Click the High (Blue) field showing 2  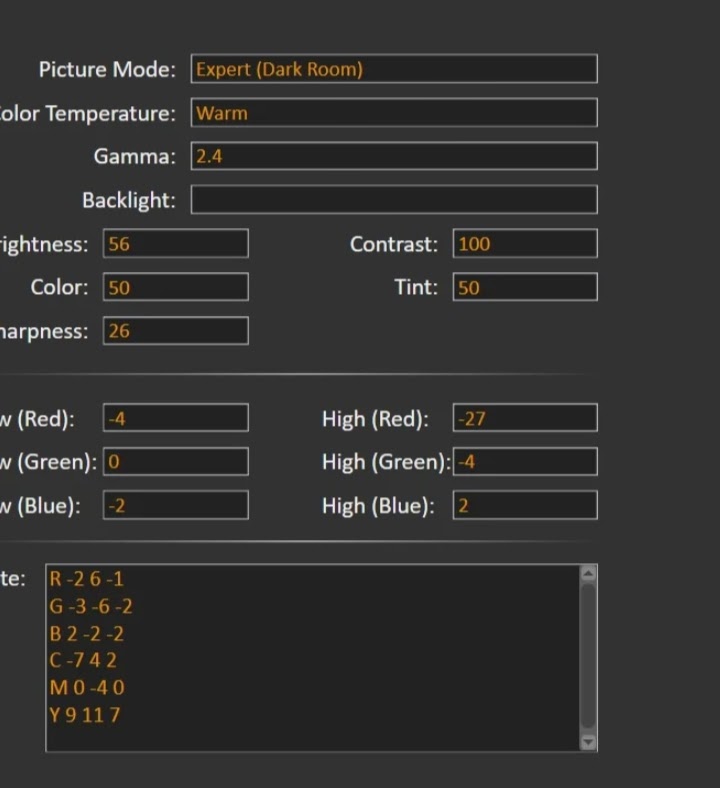coord(525,506)
